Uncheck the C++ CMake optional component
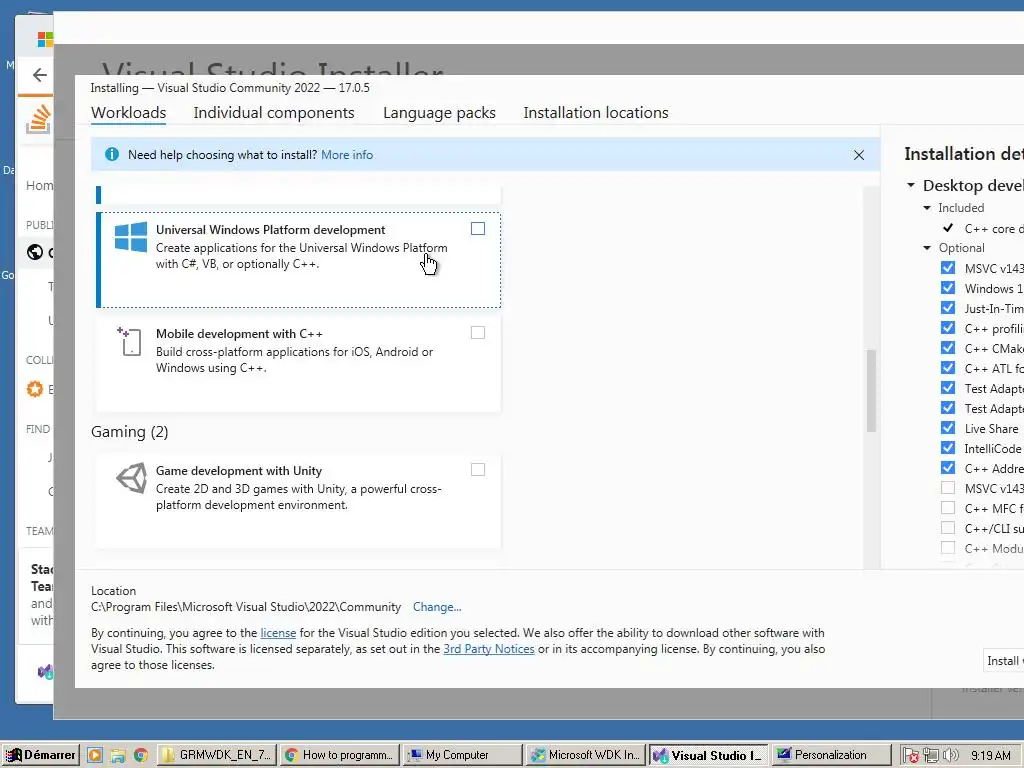The height and width of the screenshot is (768, 1024). click(x=948, y=348)
